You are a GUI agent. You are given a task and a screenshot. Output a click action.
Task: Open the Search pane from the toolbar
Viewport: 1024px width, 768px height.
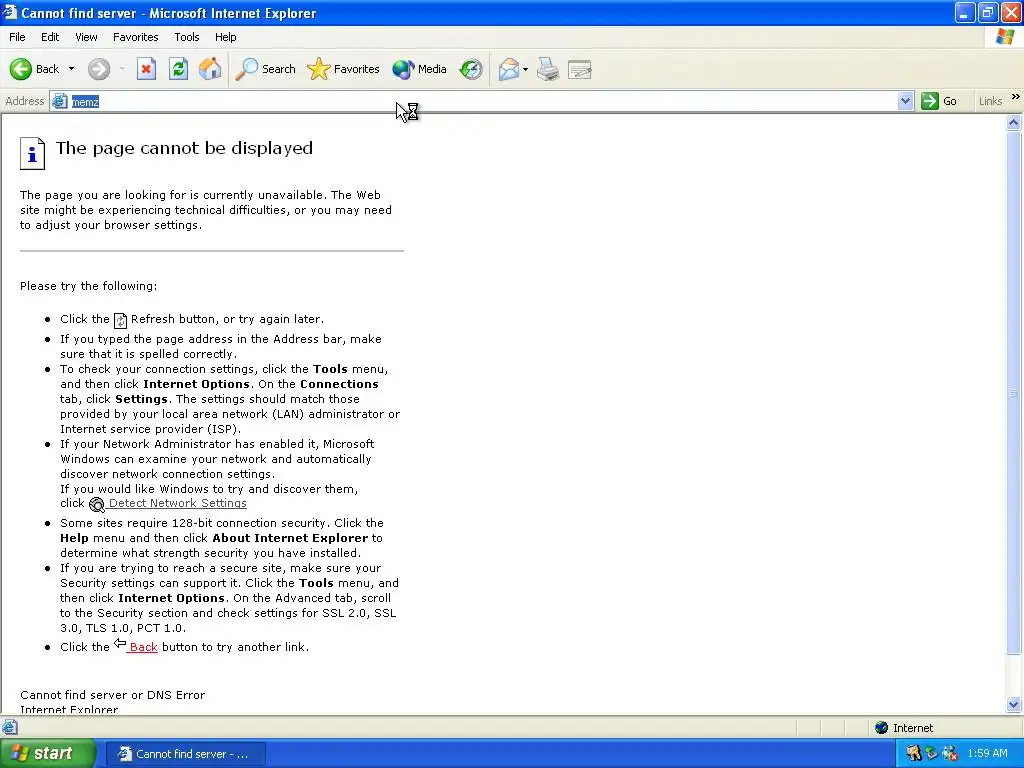click(265, 69)
